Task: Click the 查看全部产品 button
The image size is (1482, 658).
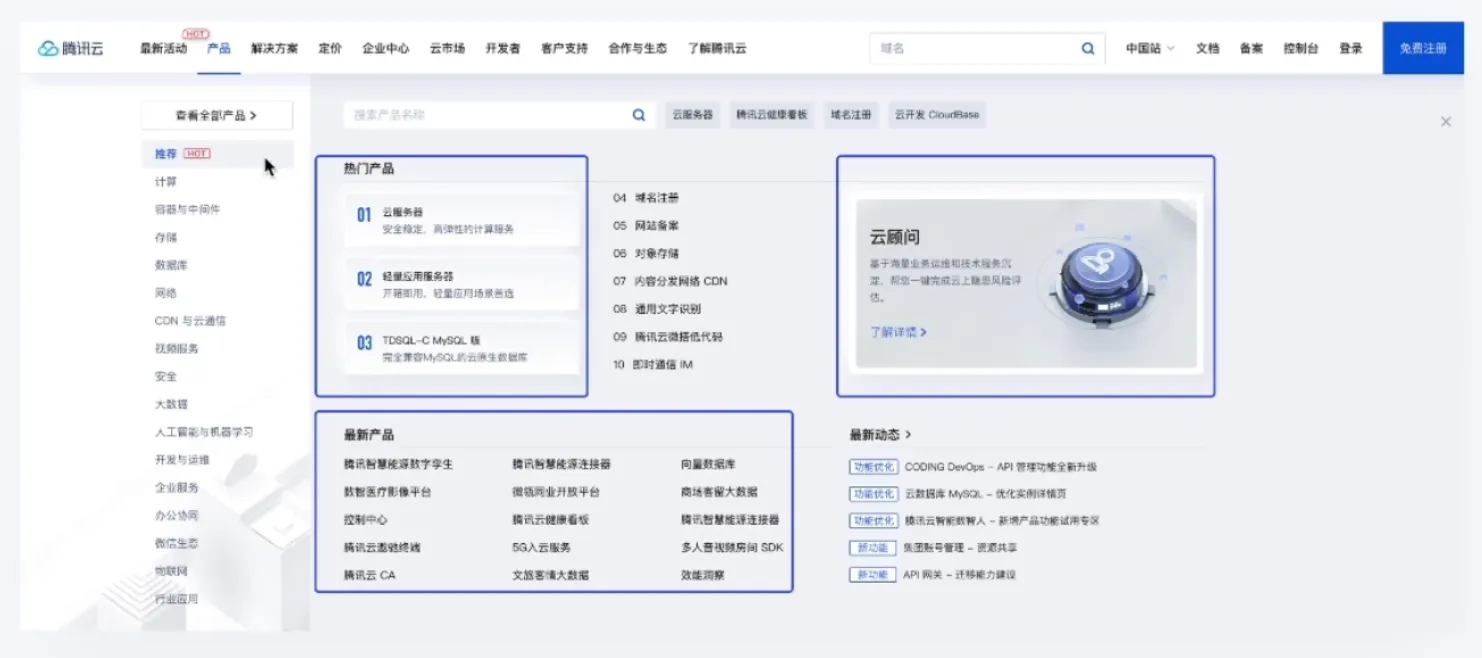Action: click(x=217, y=115)
